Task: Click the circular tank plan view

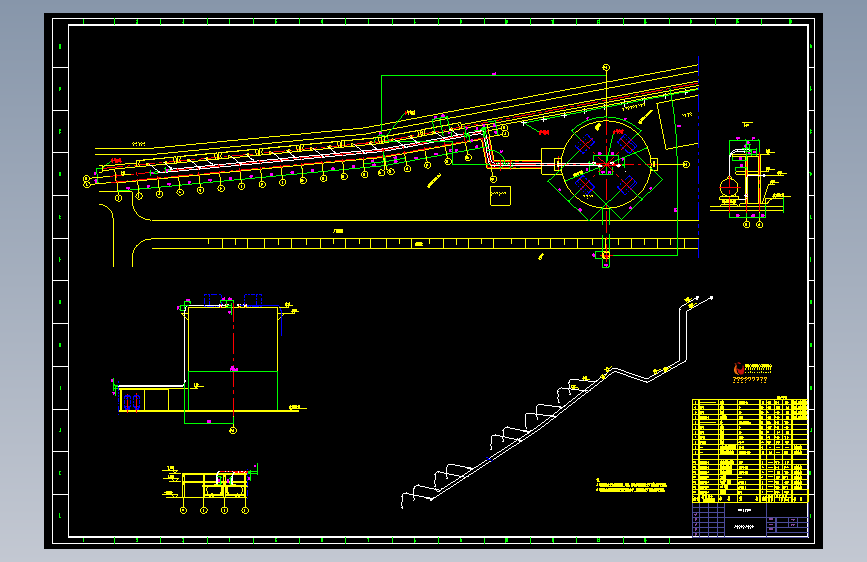Action: pos(607,164)
